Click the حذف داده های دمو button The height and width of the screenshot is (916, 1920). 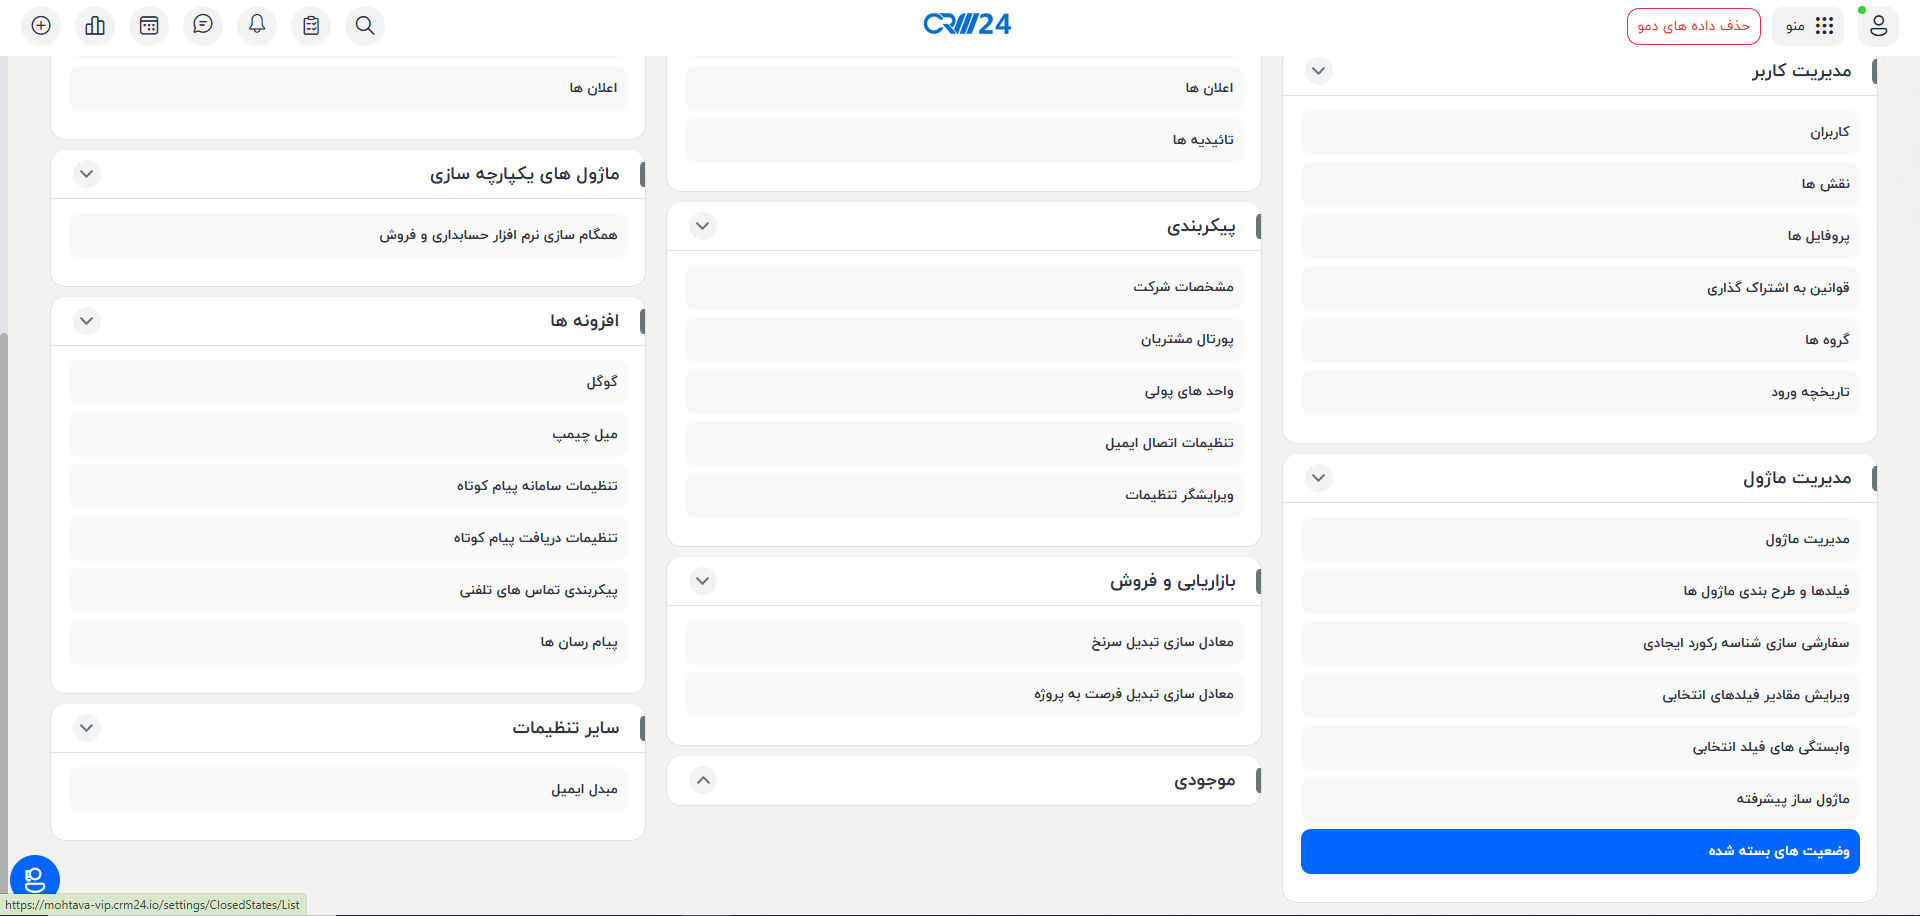(1693, 26)
